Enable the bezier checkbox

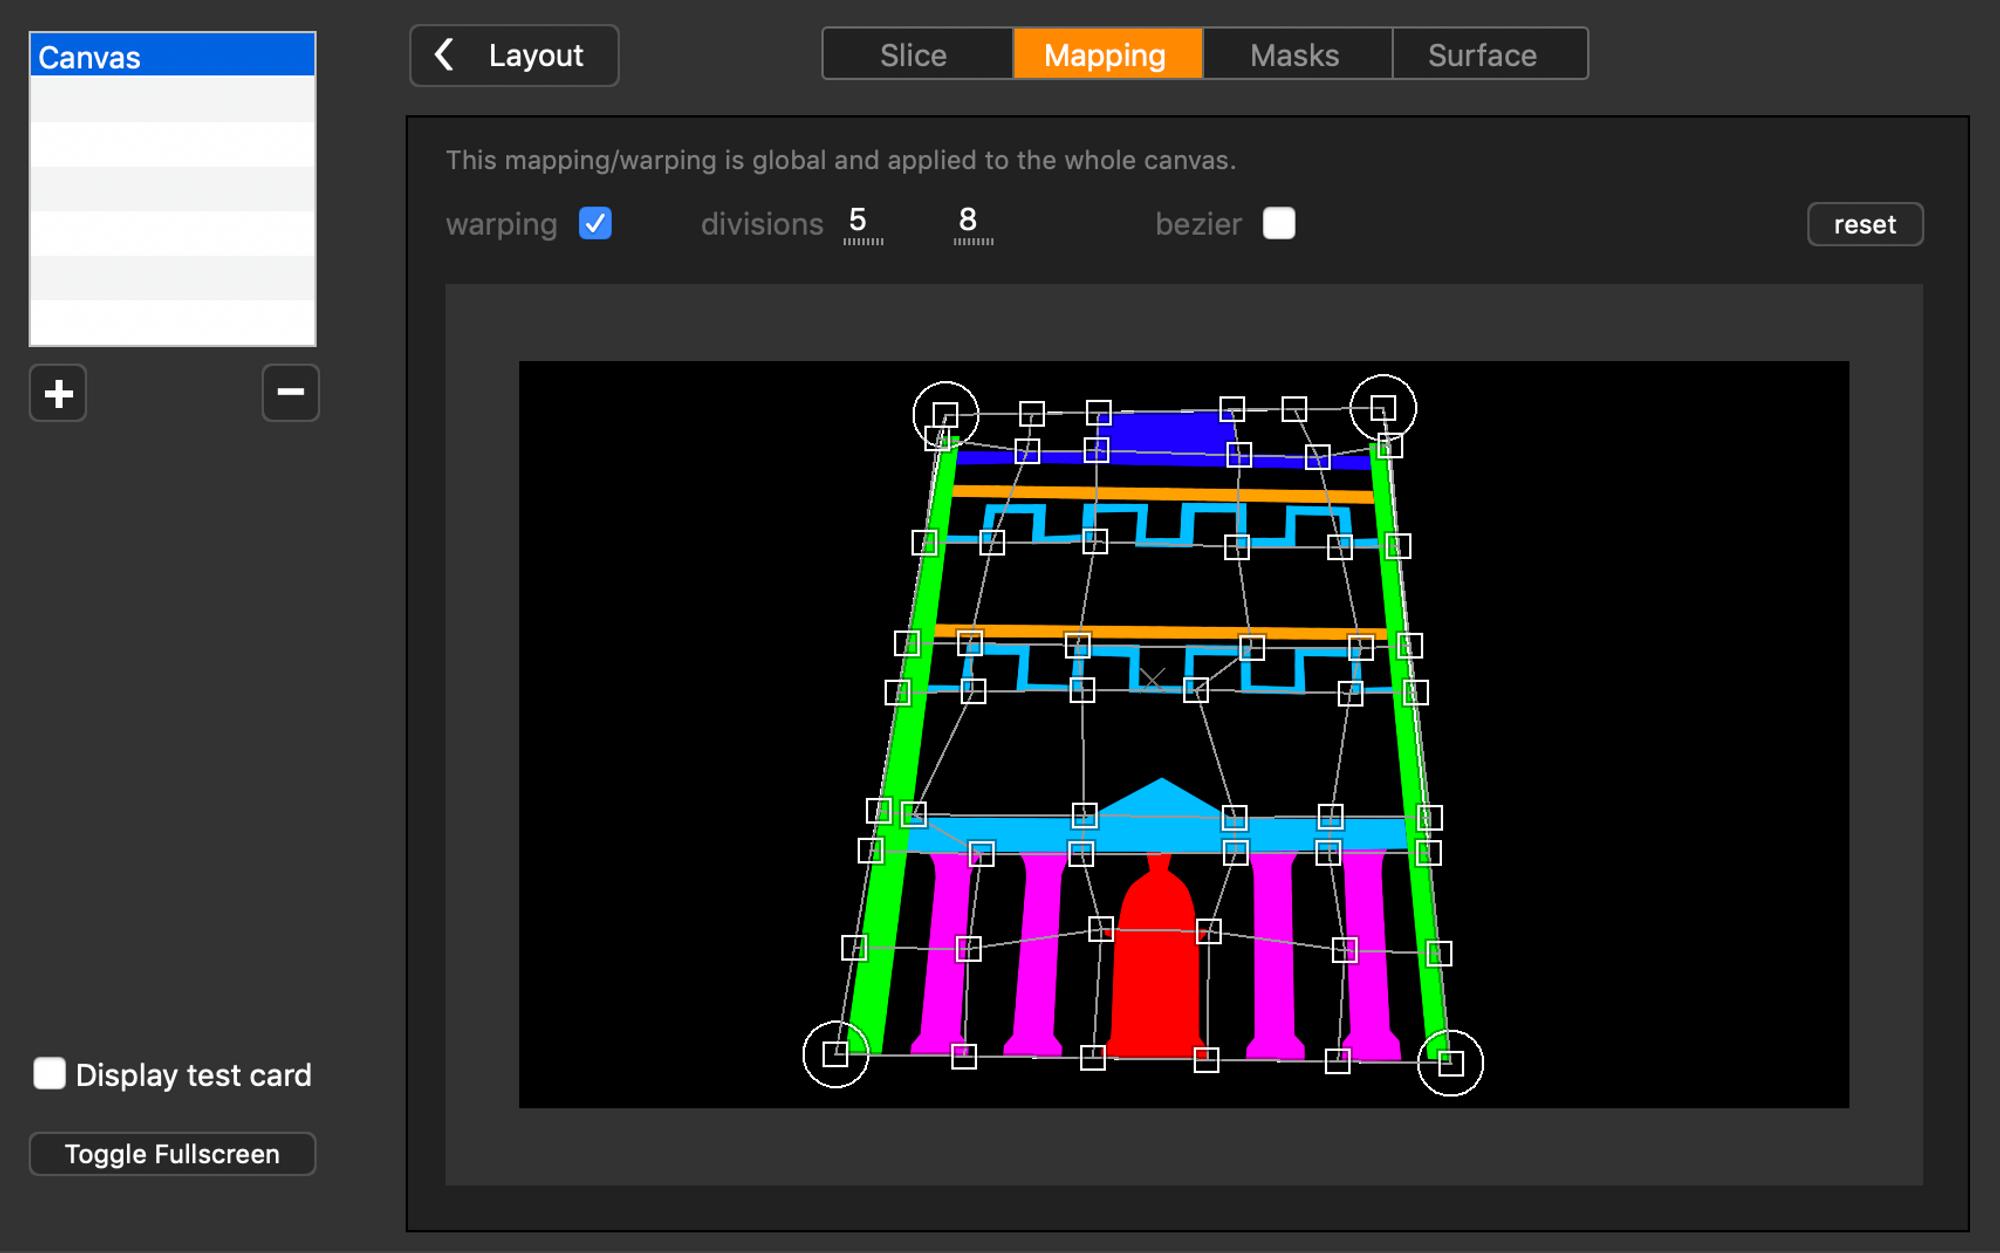(1278, 223)
